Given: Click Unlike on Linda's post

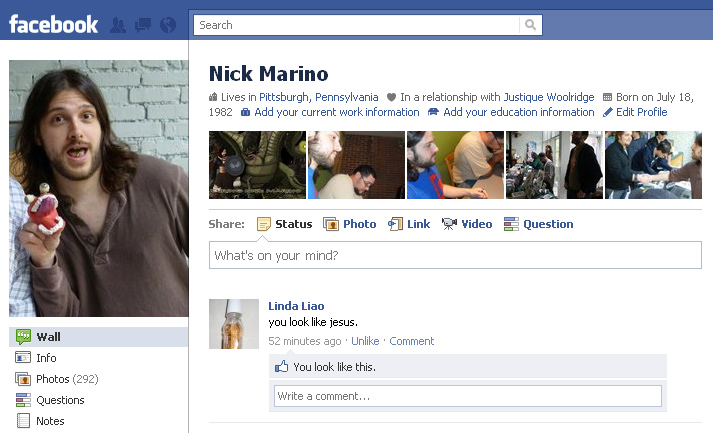Looking at the screenshot, I should (365, 341).
